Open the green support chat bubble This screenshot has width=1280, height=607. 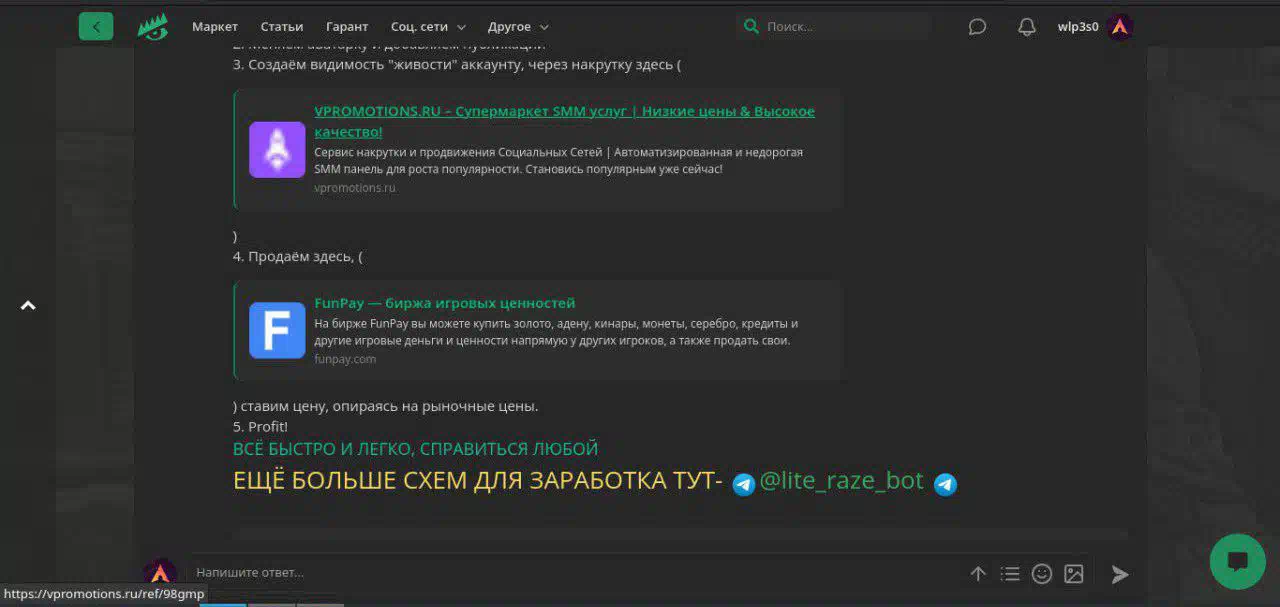pyautogui.click(x=1237, y=561)
